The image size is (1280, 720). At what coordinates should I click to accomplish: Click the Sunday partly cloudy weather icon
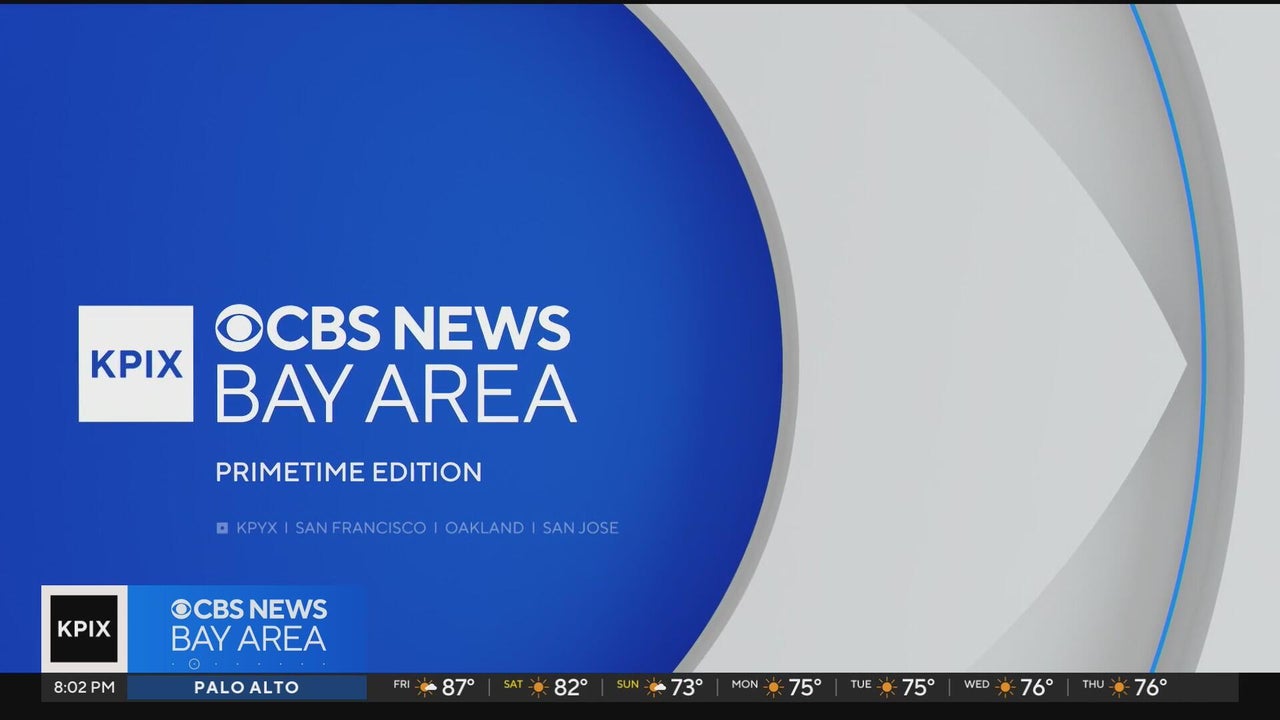coord(656,688)
